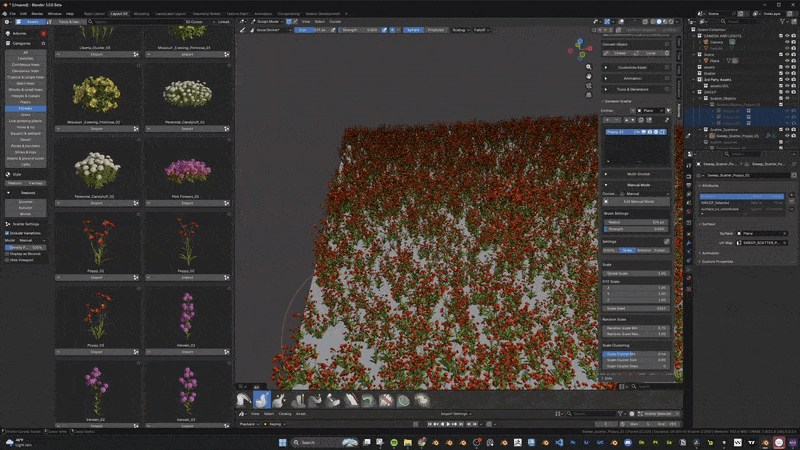Viewport: 800px width, 450px height.
Task: Select the Grass category button
Action: pyautogui.click(x=26, y=115)
